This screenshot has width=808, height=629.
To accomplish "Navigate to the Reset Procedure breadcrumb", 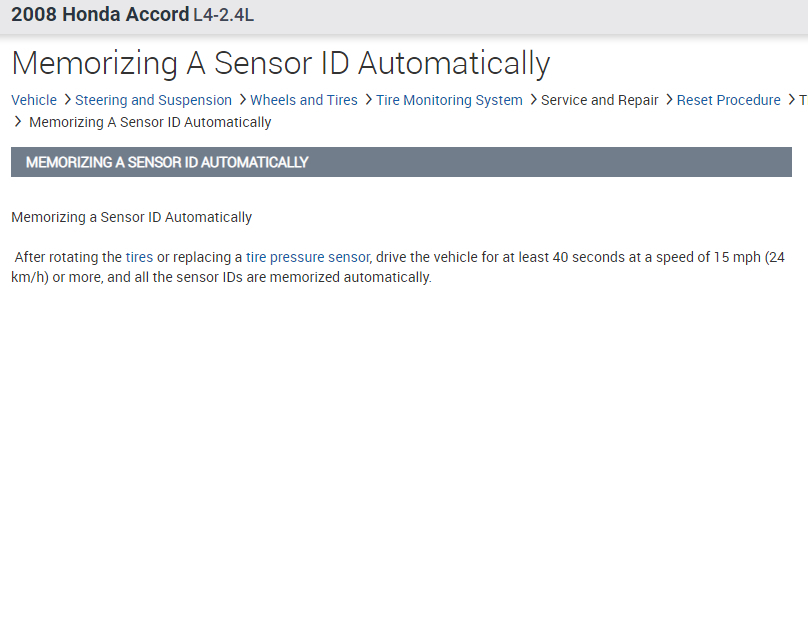I will pyautogui.click(x=728, y=100).
